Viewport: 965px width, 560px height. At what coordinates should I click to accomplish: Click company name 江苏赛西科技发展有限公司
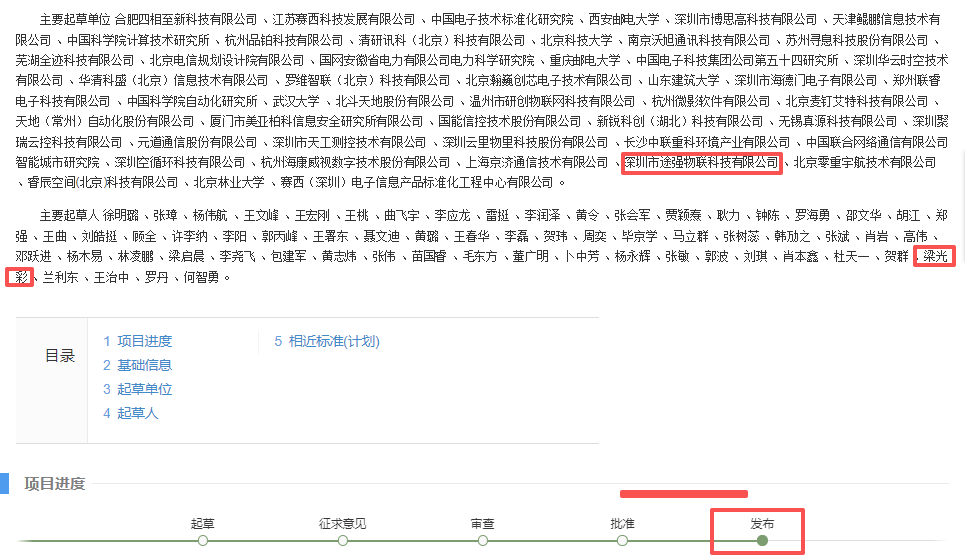[344, 20]
